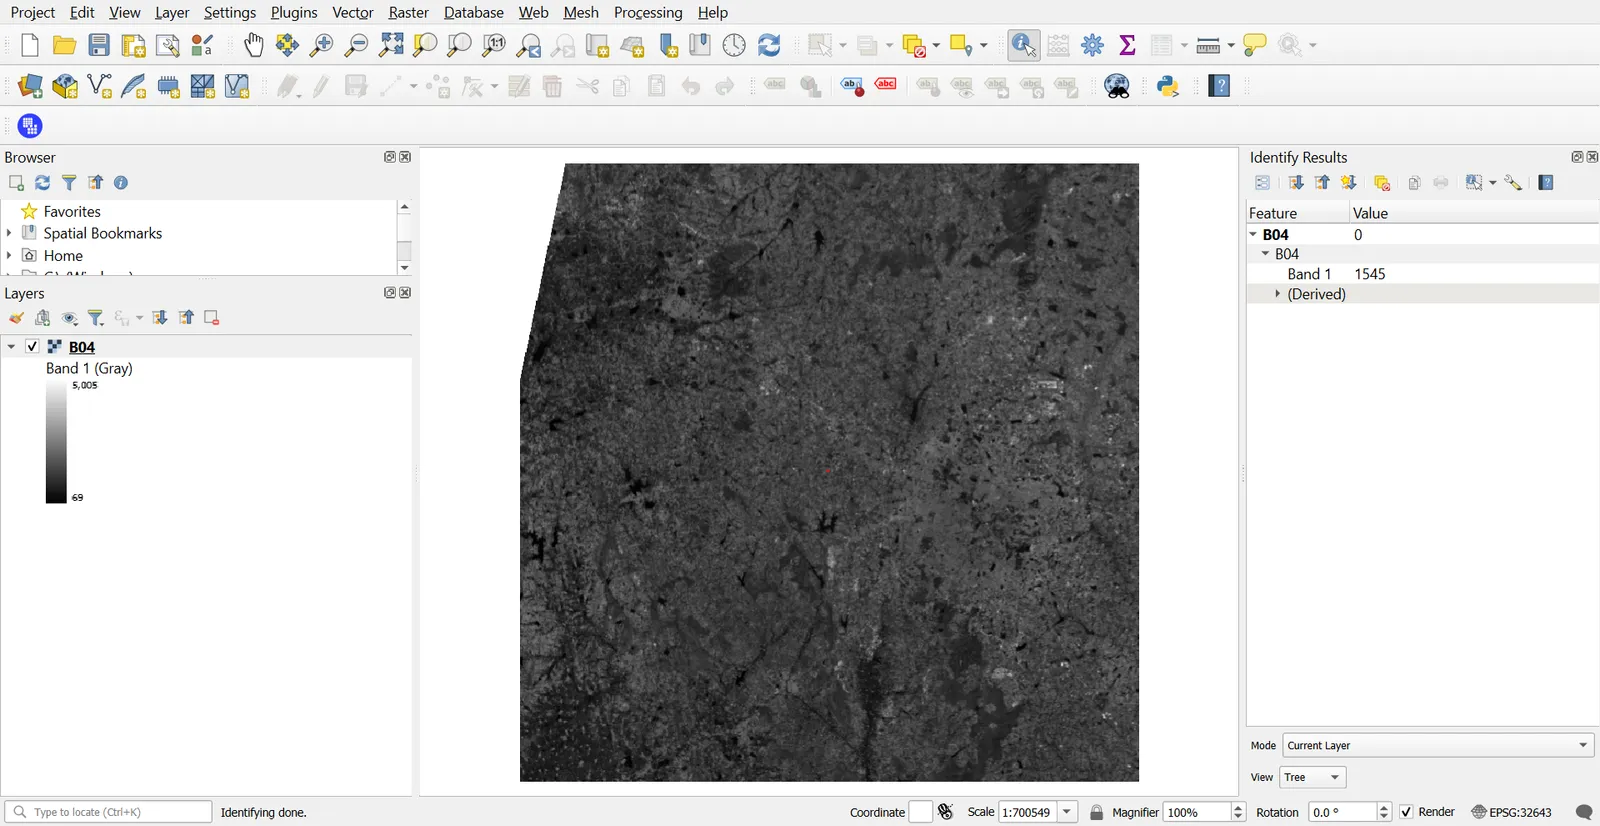Image resolution: width=1600 pixels, height=826 pixels.
Task: Toggle mouse display extents next to Coordinate
Action: click(946, 812)
